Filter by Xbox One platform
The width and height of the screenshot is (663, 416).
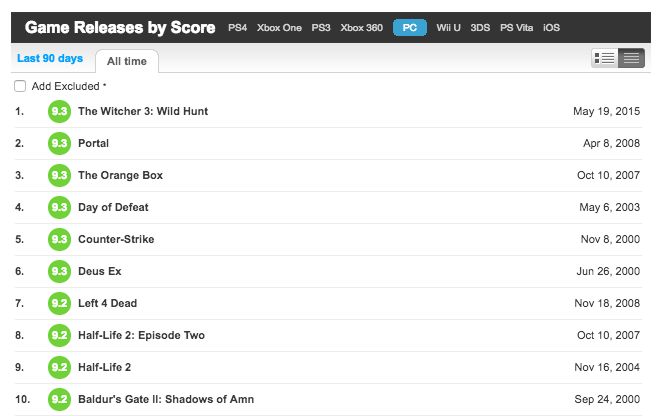(279, 28)
